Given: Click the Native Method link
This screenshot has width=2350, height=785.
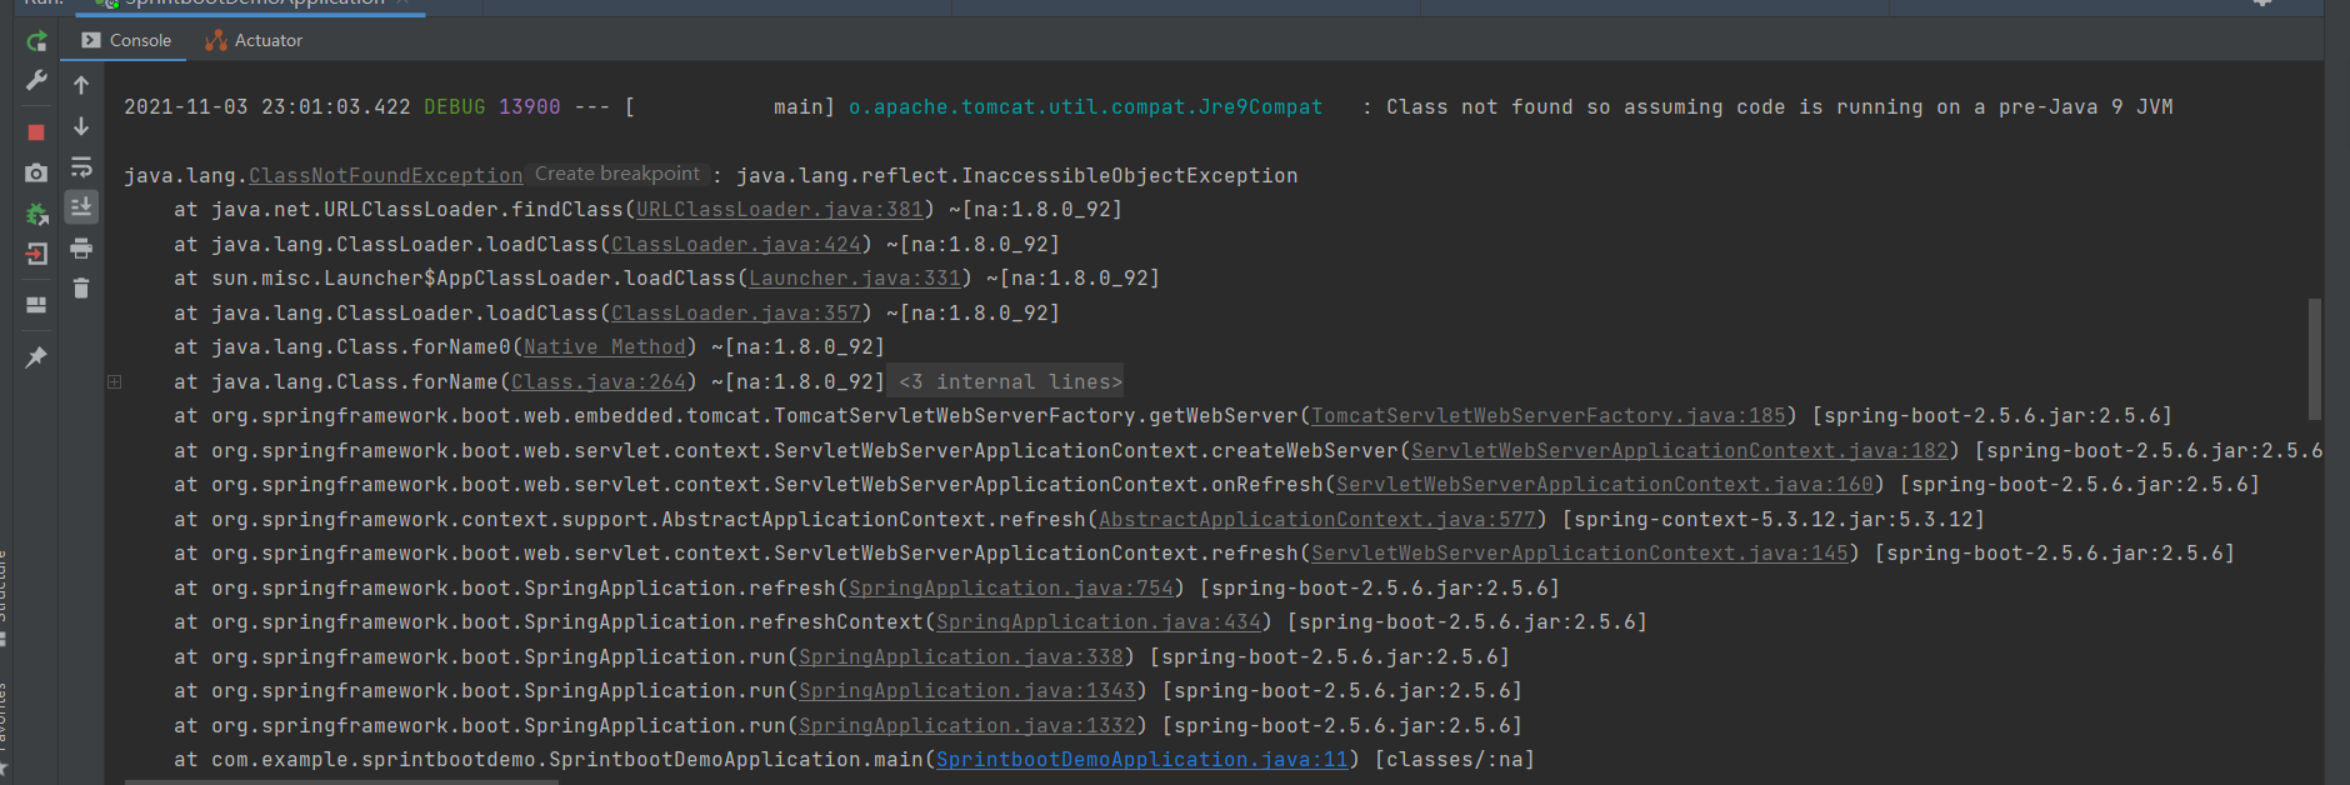Looking at the screenshot, I should tap(605, 348).
